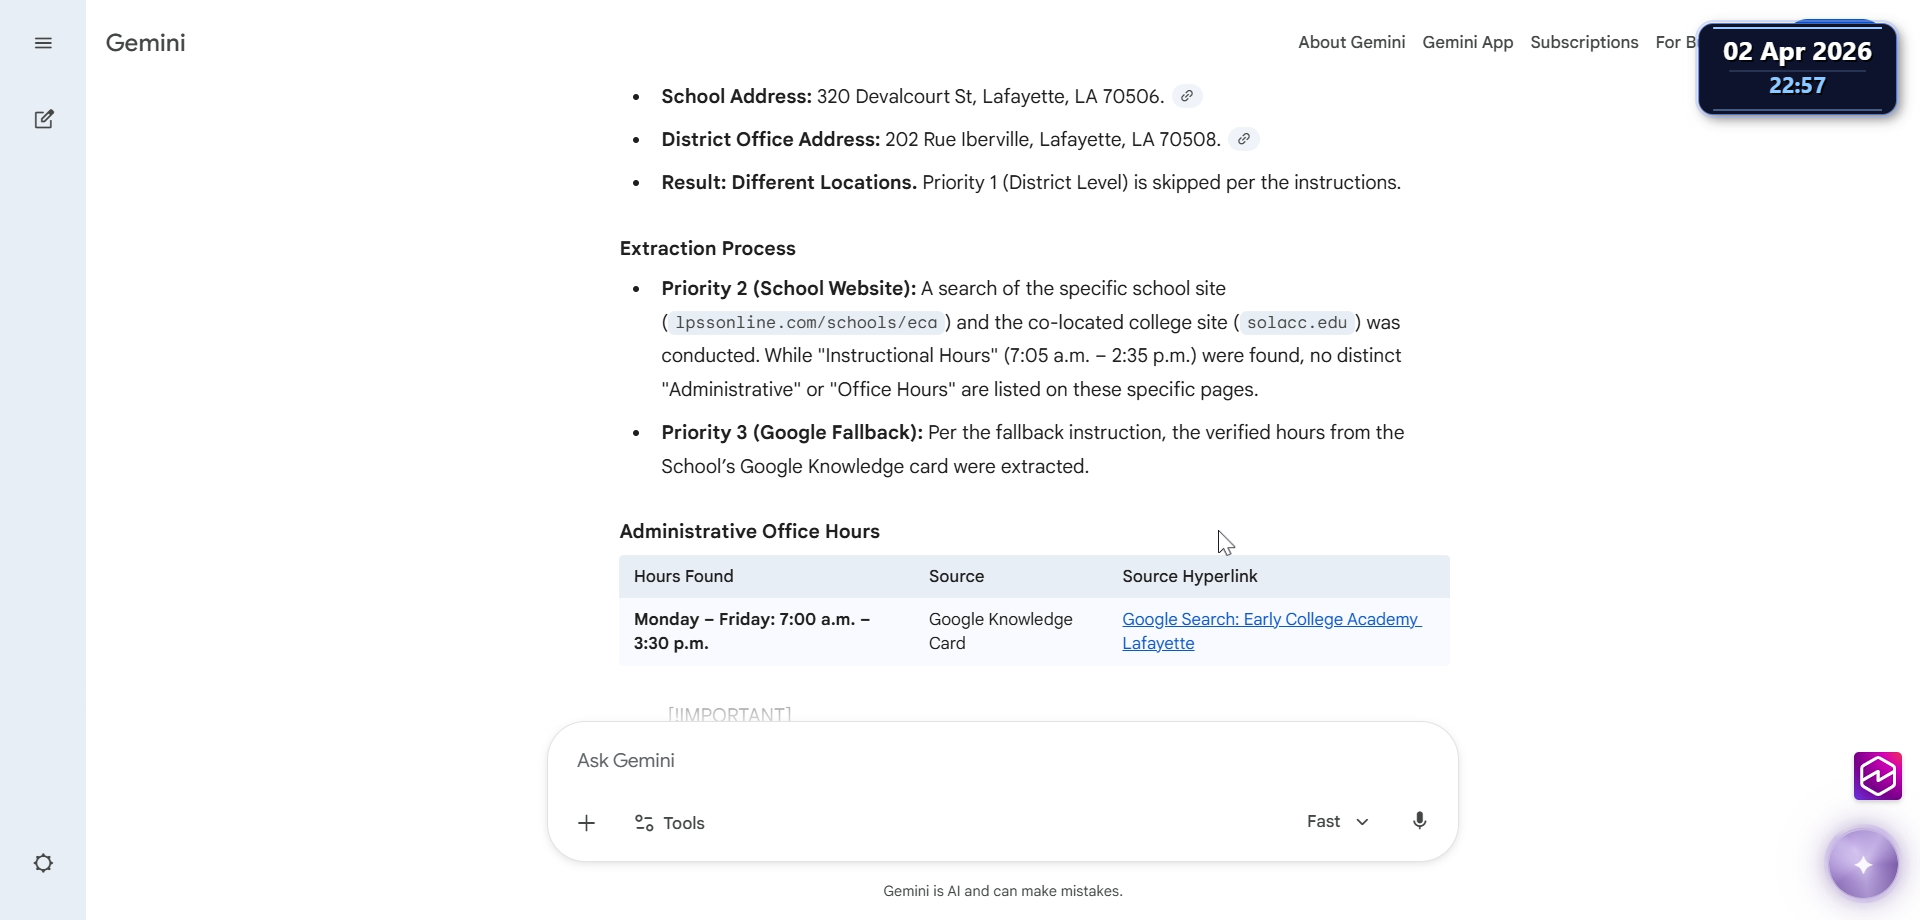The height and width of the screenshot is (920, 1920).
Task: Click the purple sparkle floating button
Action: (x=1863, y=864)
